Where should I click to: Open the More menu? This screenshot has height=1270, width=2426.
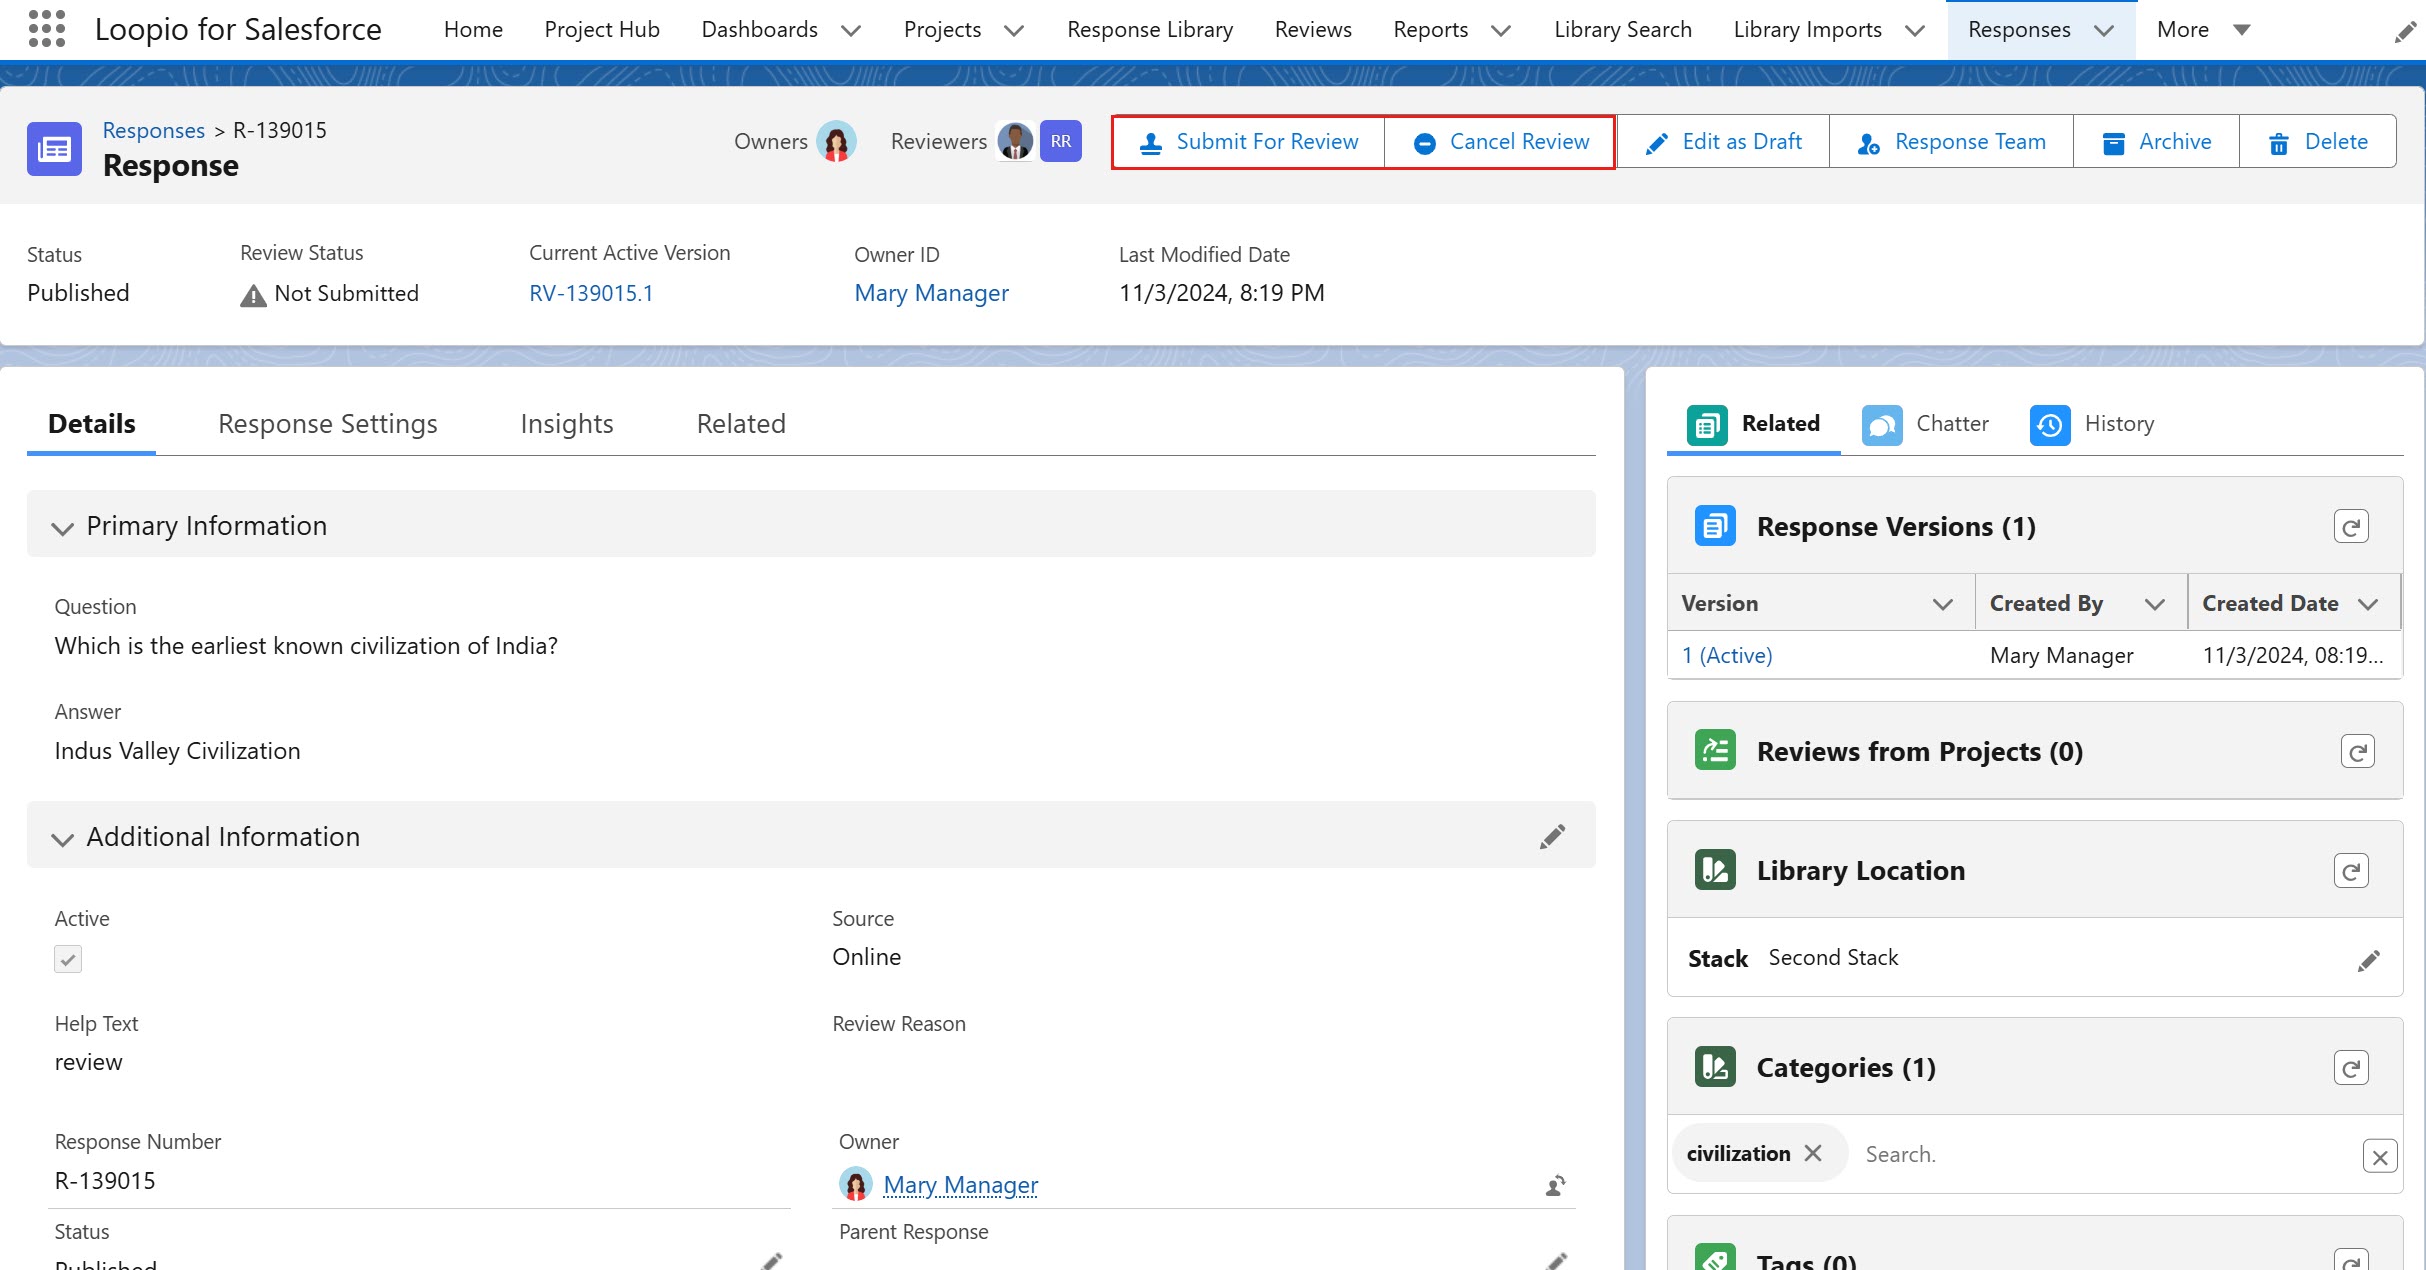click(2203, 30)
